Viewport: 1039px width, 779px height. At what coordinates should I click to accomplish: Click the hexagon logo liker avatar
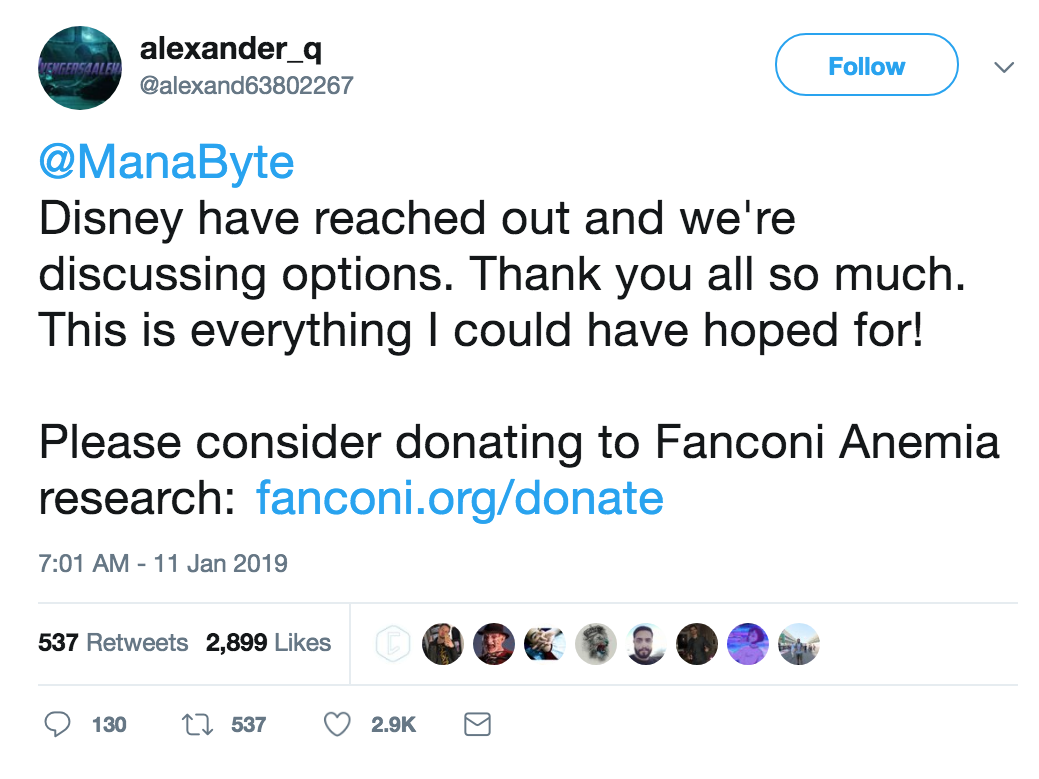393,644
